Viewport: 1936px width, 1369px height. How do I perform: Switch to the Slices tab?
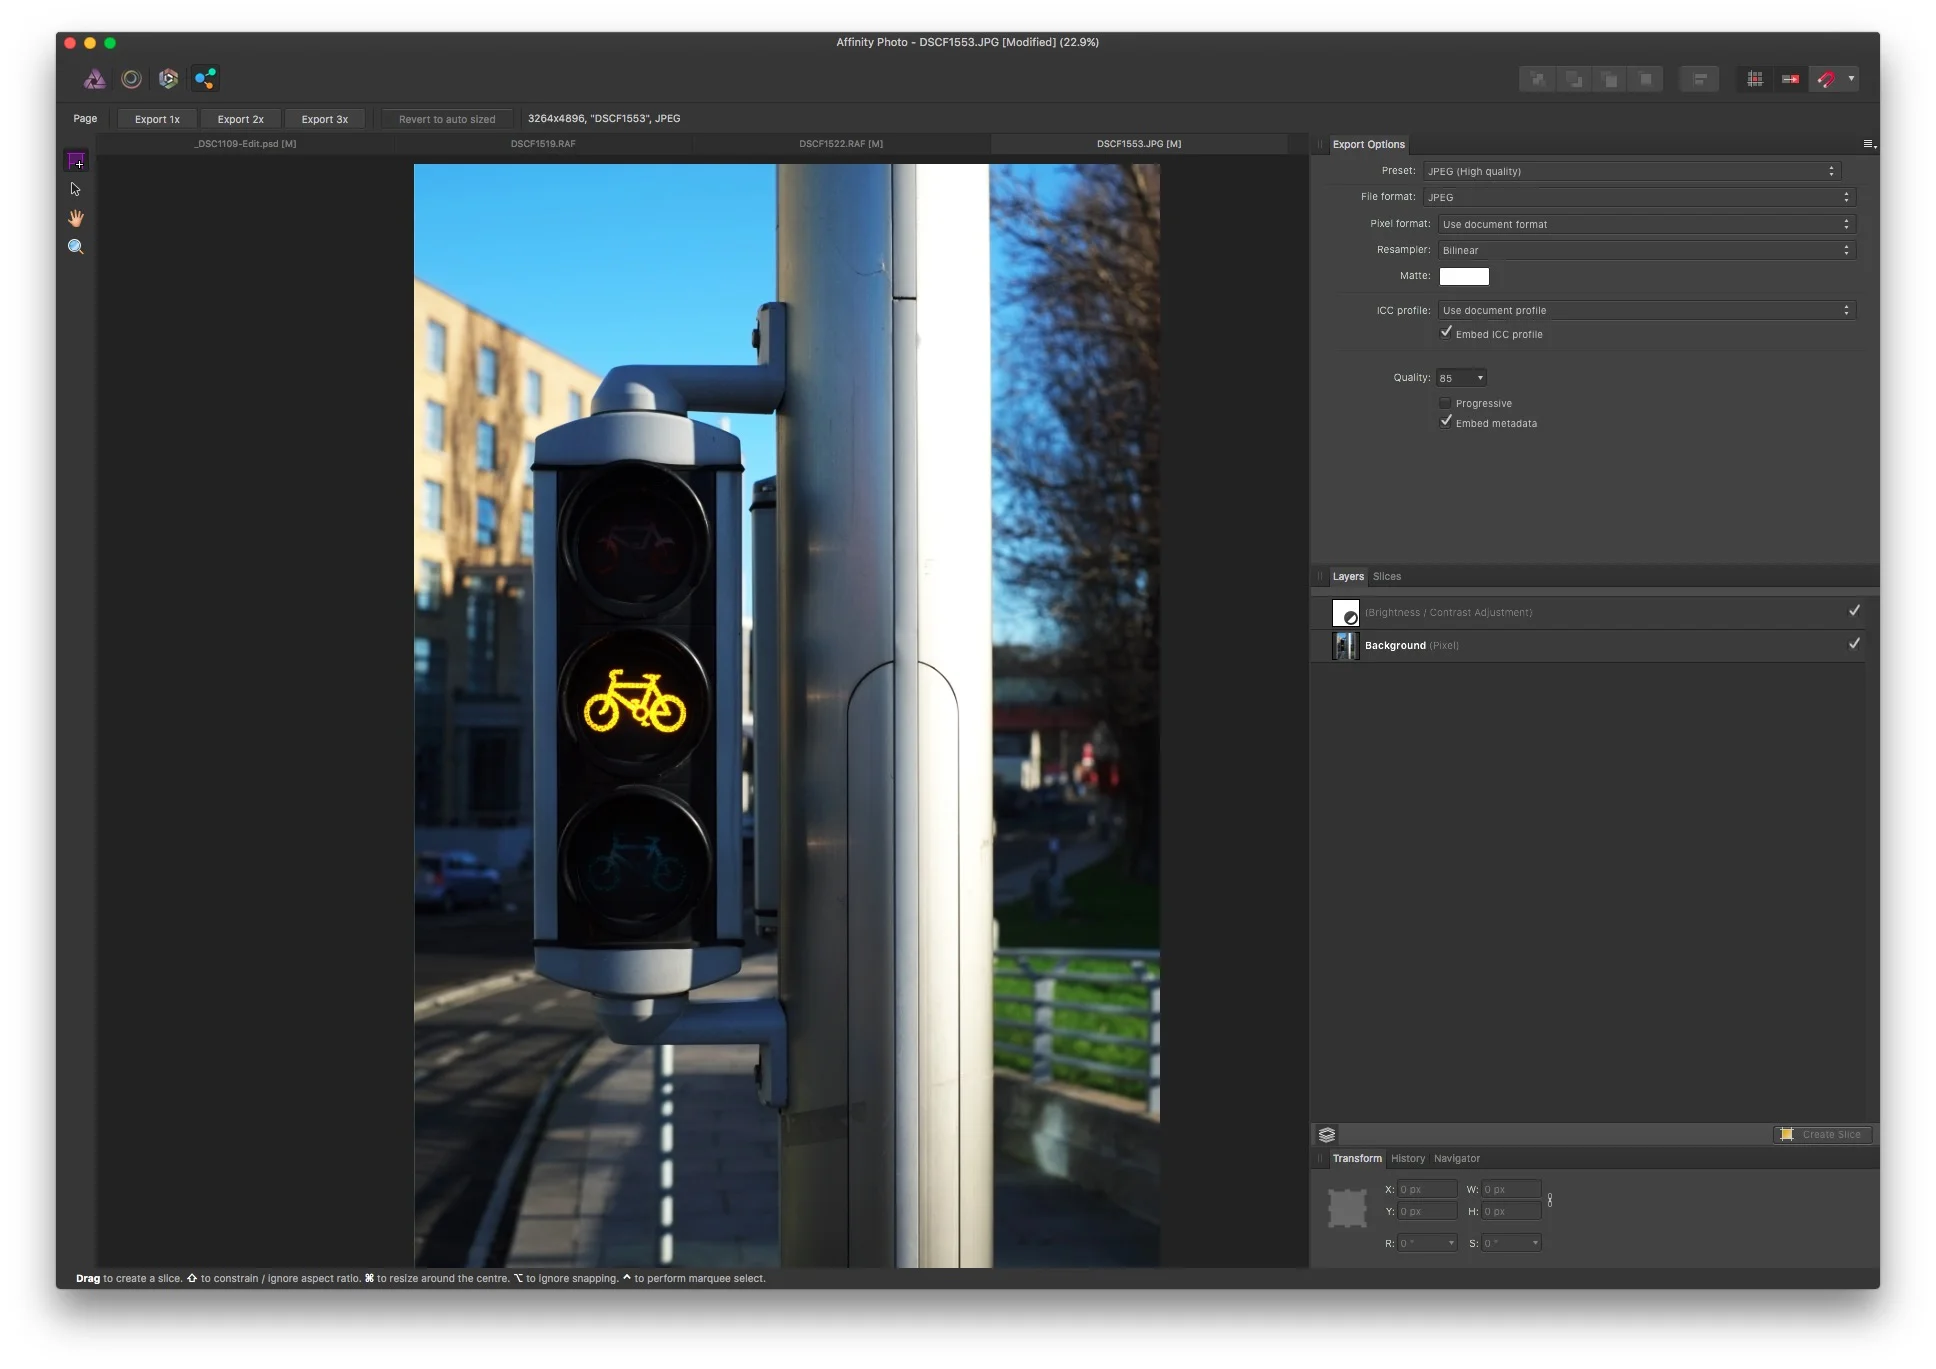point(1386,576)
